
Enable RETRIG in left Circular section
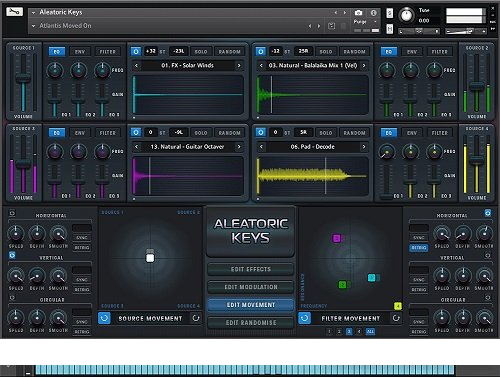click(x=82, y=332)
